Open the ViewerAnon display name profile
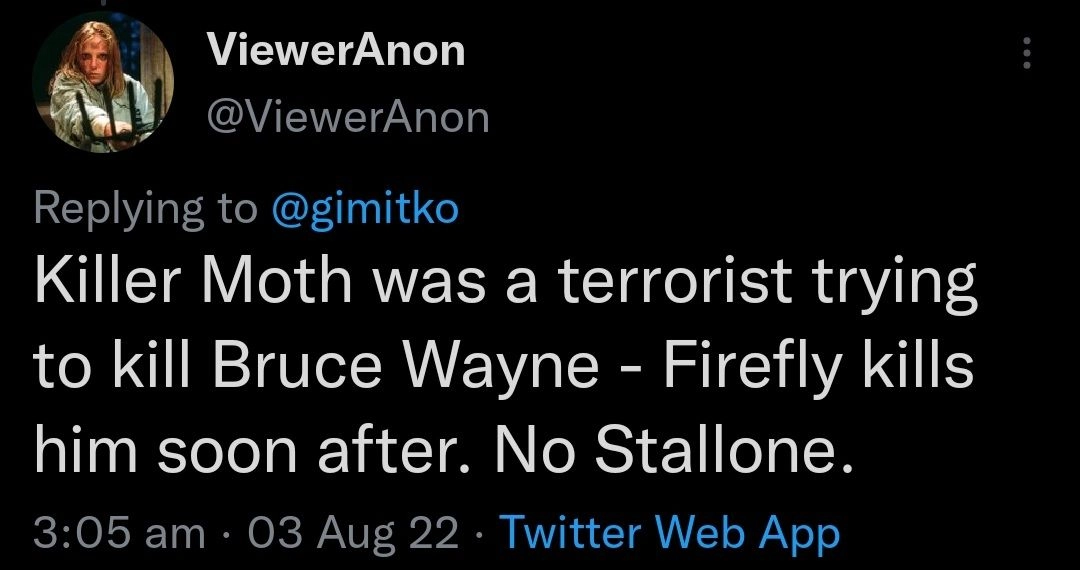The height and width of the screenshot is (570, 1080). [336, 50]
